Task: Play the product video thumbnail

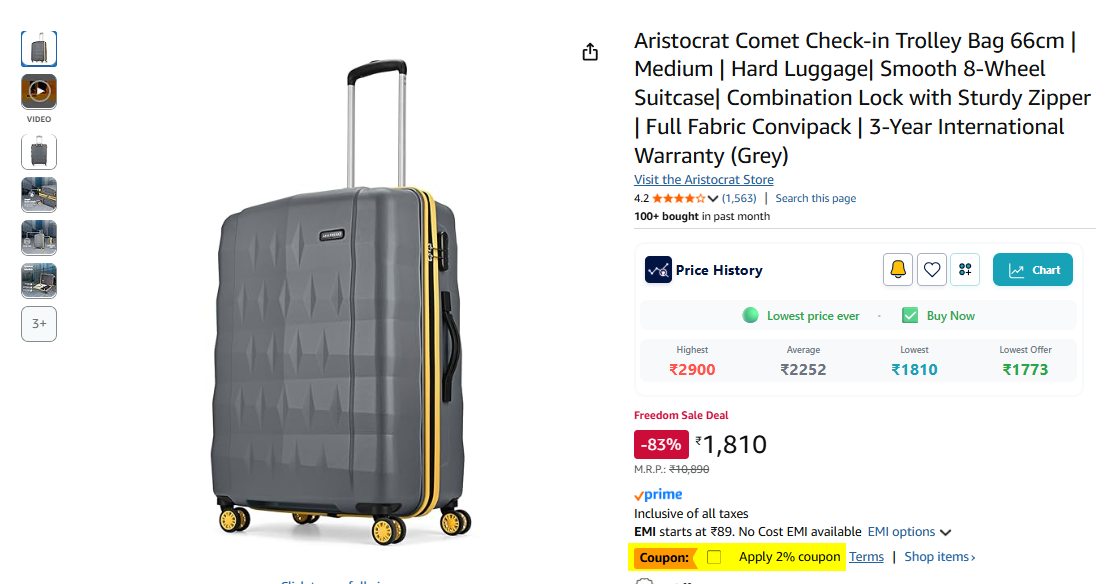Action: coord(39,91)
